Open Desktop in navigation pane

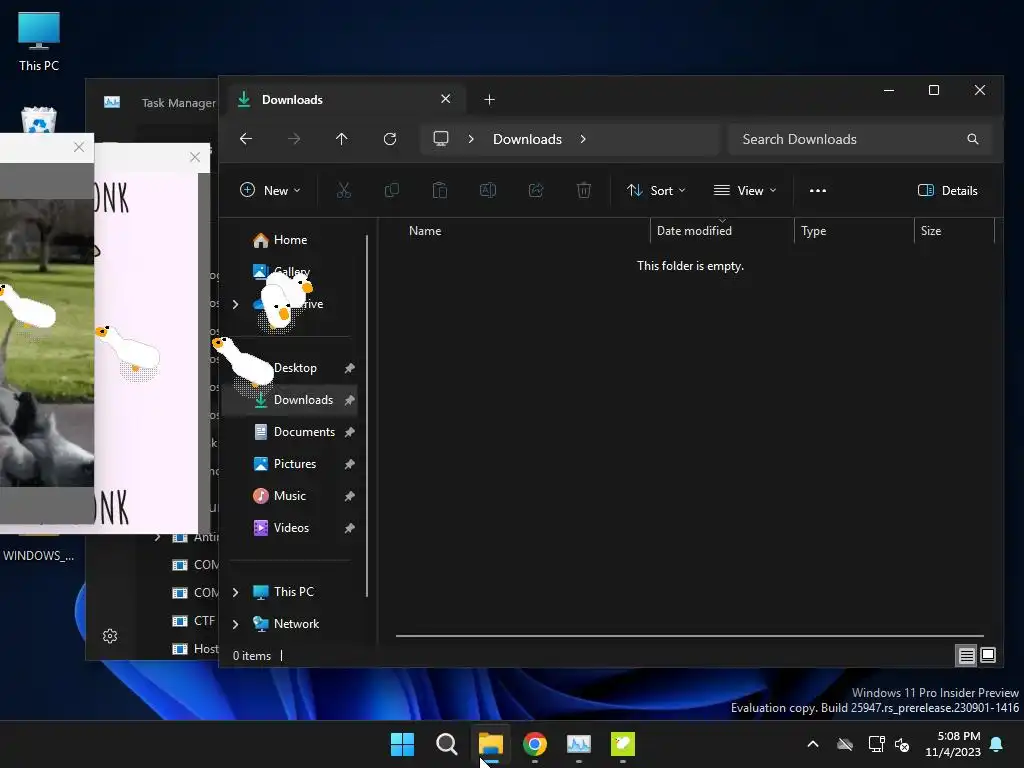pos(295,368)
